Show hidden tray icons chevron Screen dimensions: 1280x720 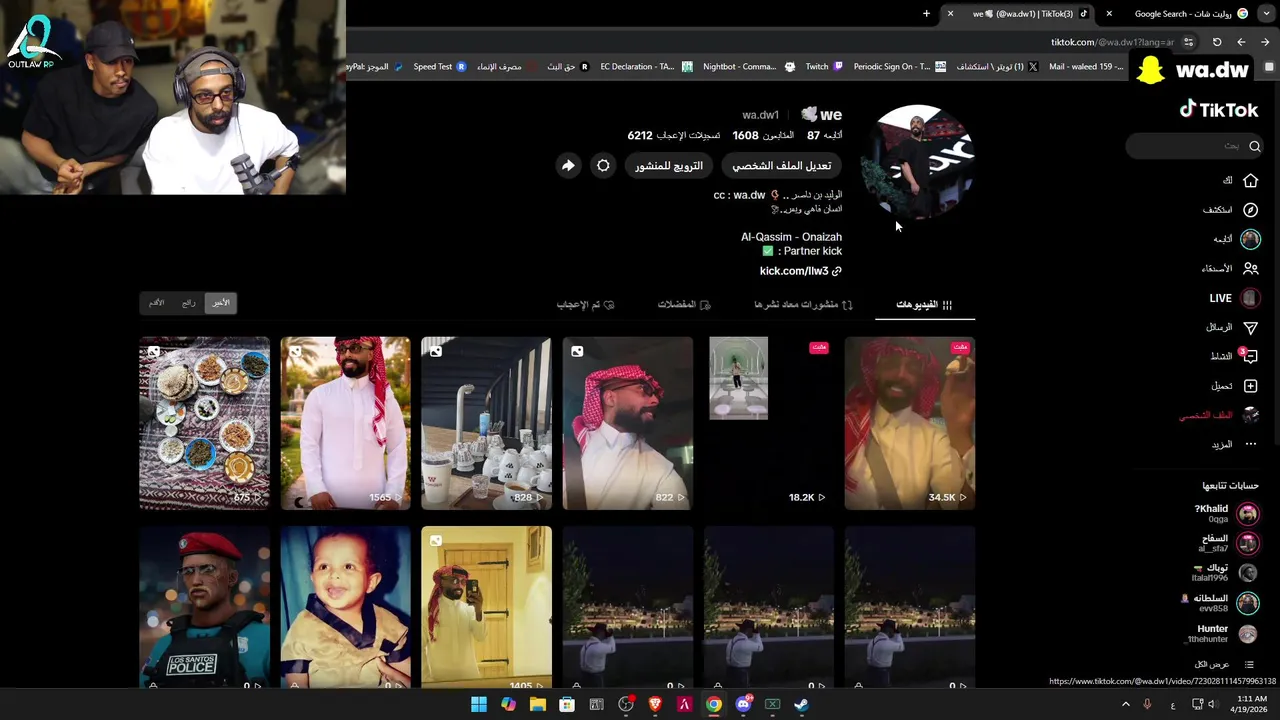pos(1125,705)
